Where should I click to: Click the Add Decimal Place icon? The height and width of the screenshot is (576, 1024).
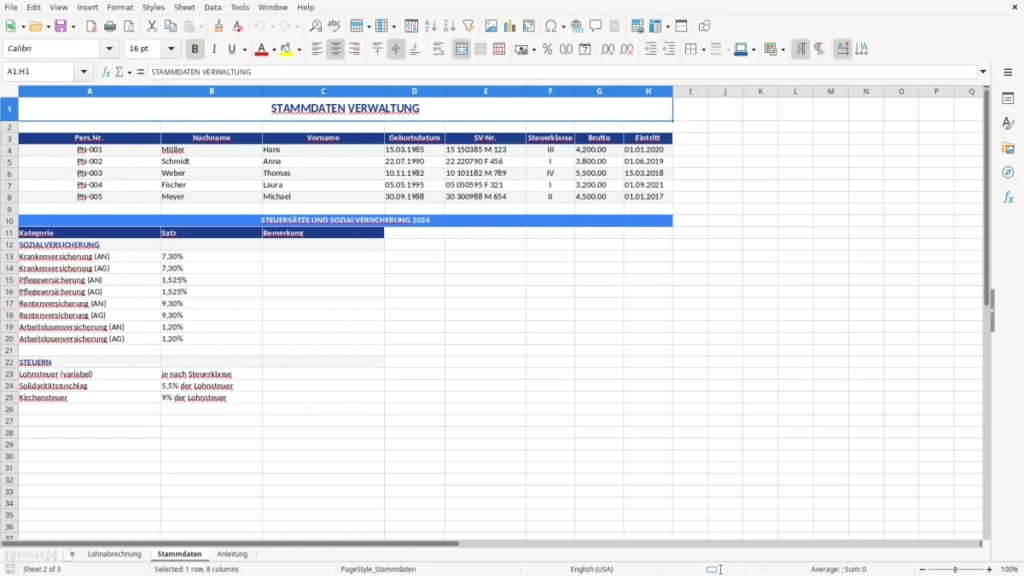pyautogui.click(x=607, y=49)
